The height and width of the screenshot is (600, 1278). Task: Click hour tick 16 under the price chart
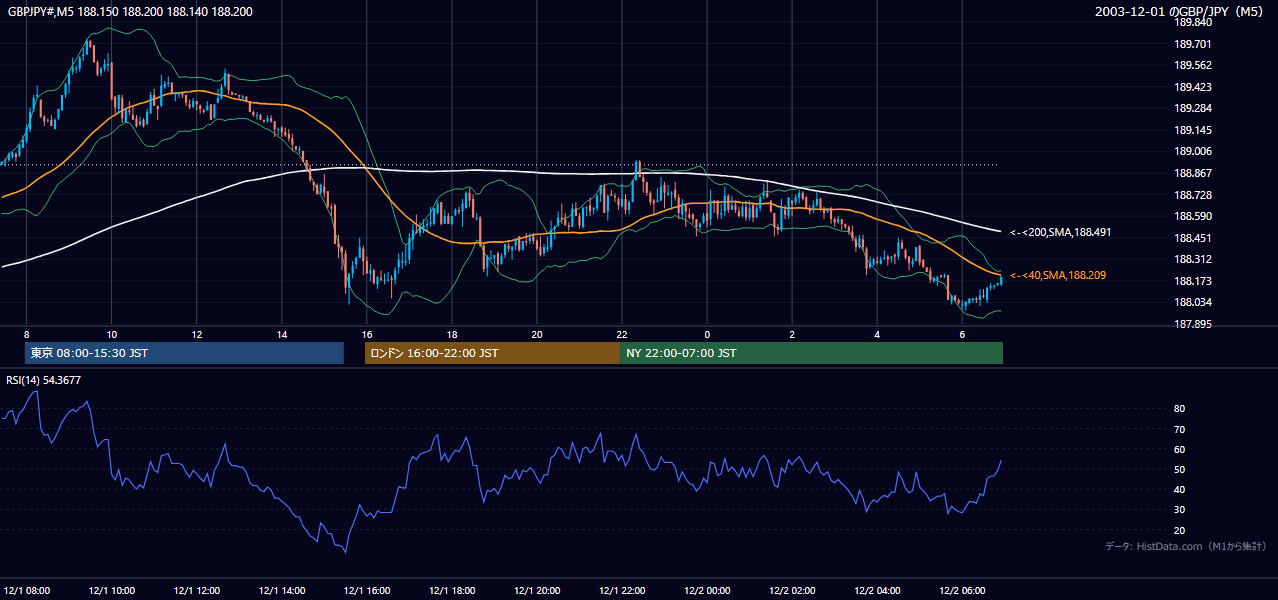pyautogui.click(x=367, y=334)
